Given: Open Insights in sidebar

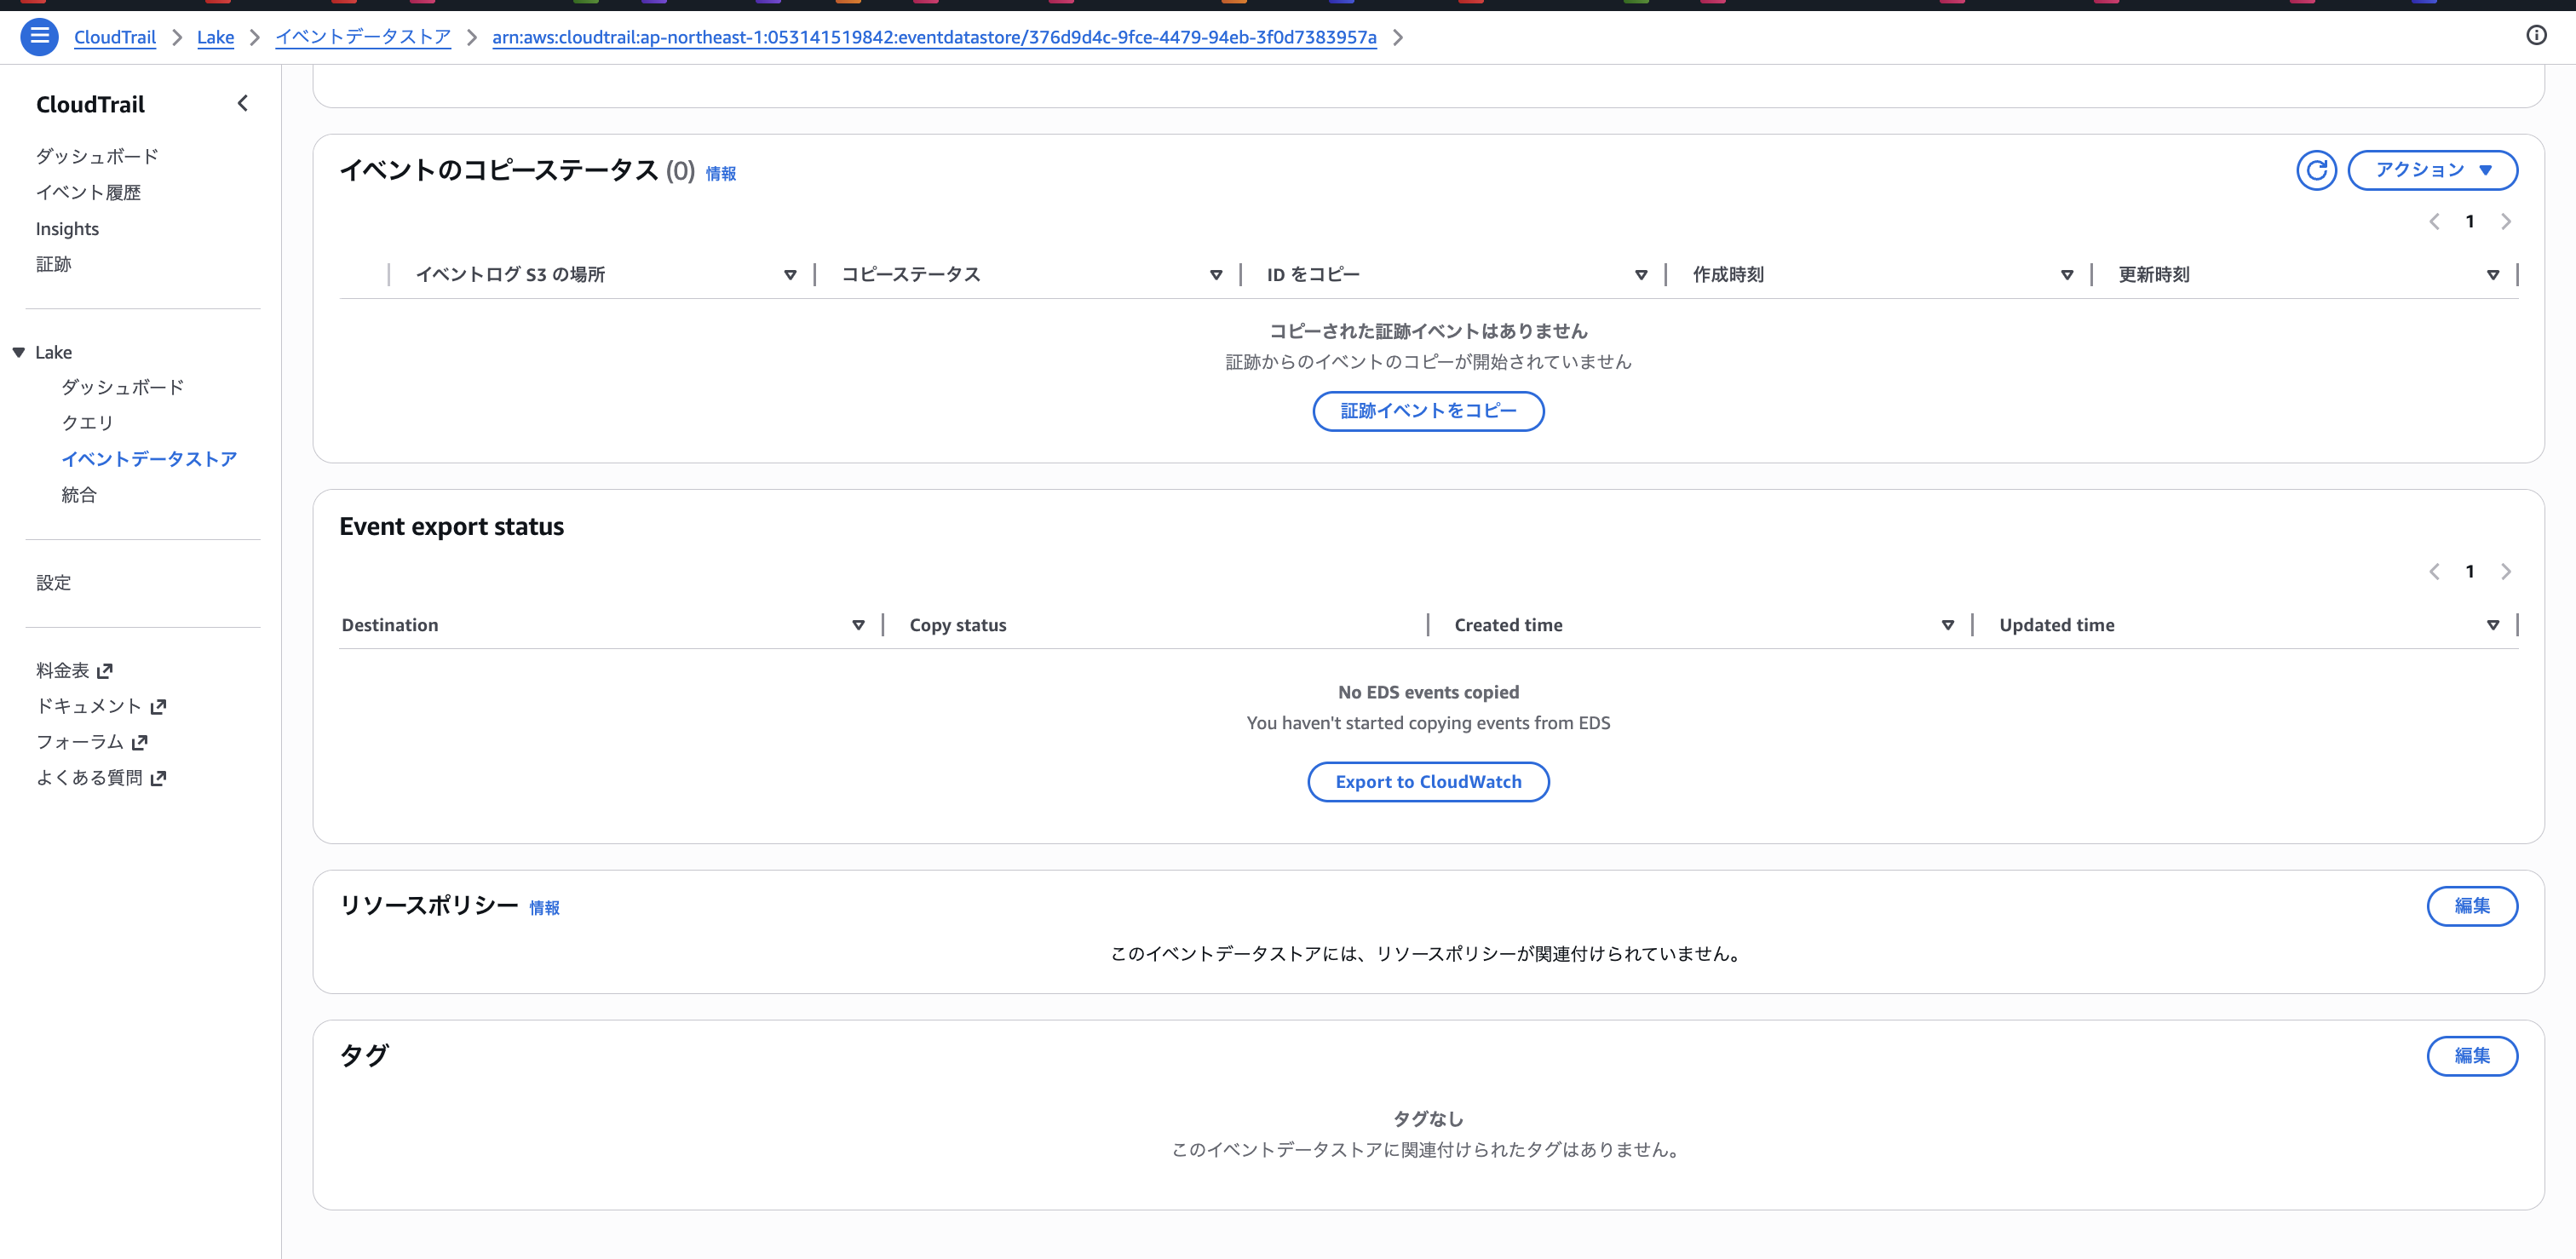Looking at the screenshot, I should pos(67,229).
